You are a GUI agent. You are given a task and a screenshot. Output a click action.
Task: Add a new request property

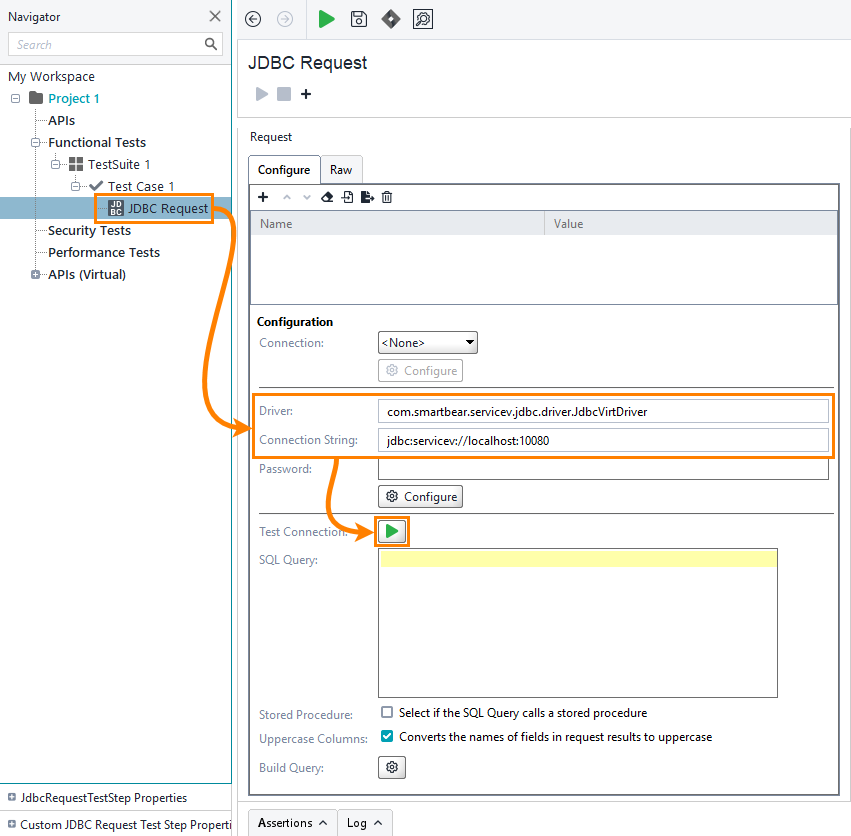263,197
